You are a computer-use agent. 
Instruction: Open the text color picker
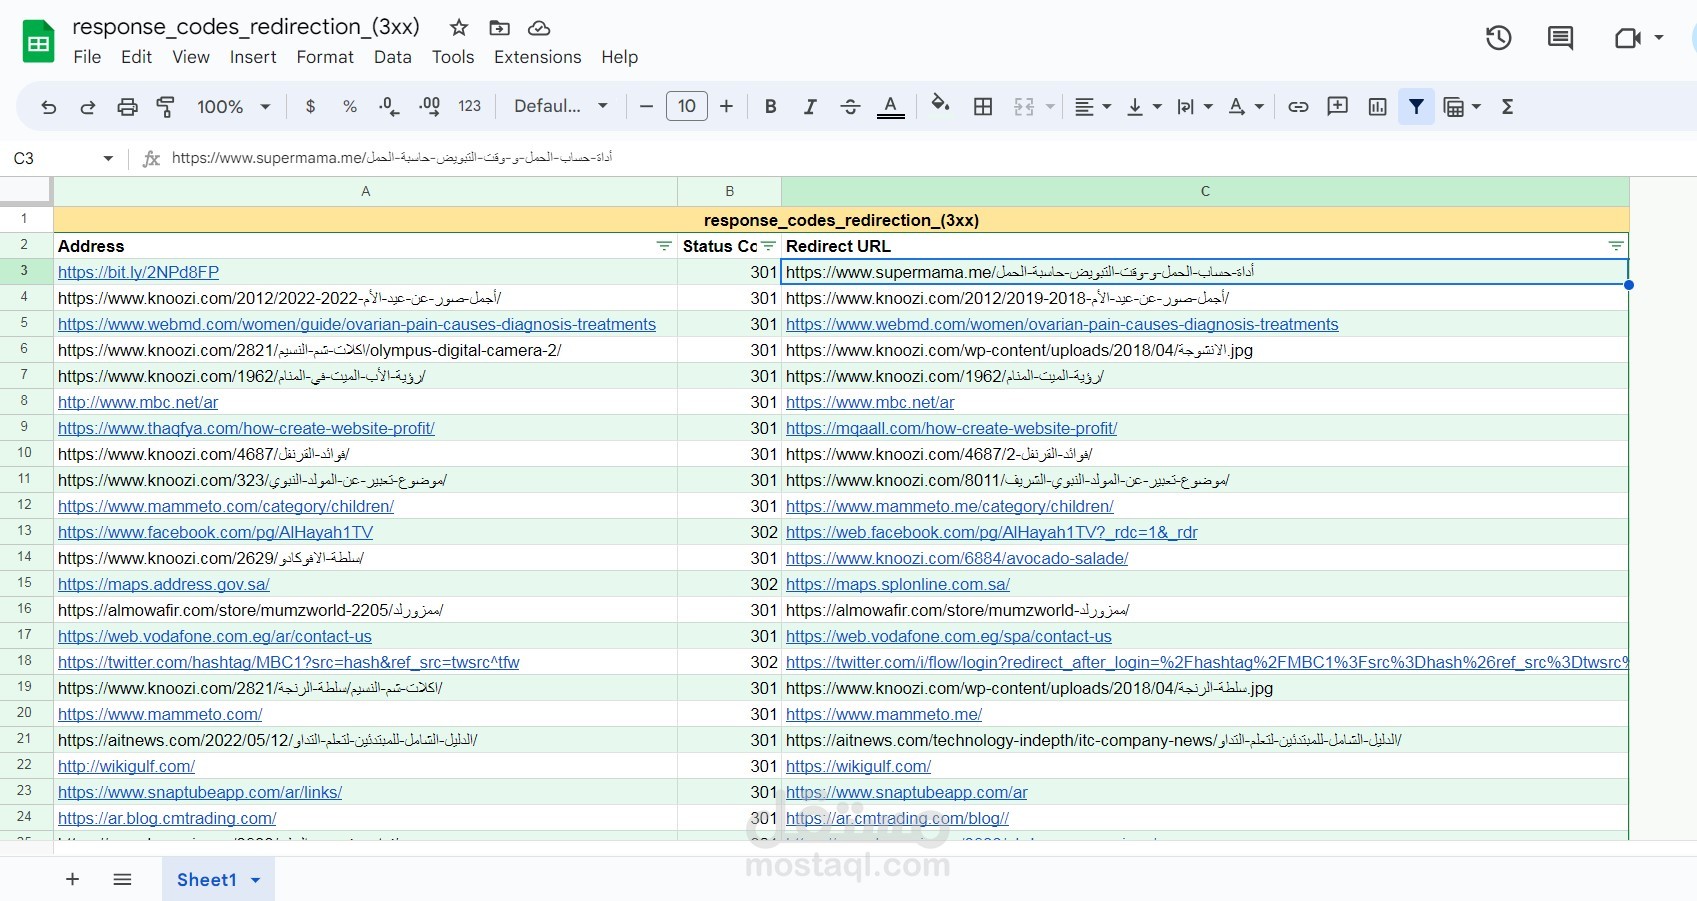coord(891,107)
